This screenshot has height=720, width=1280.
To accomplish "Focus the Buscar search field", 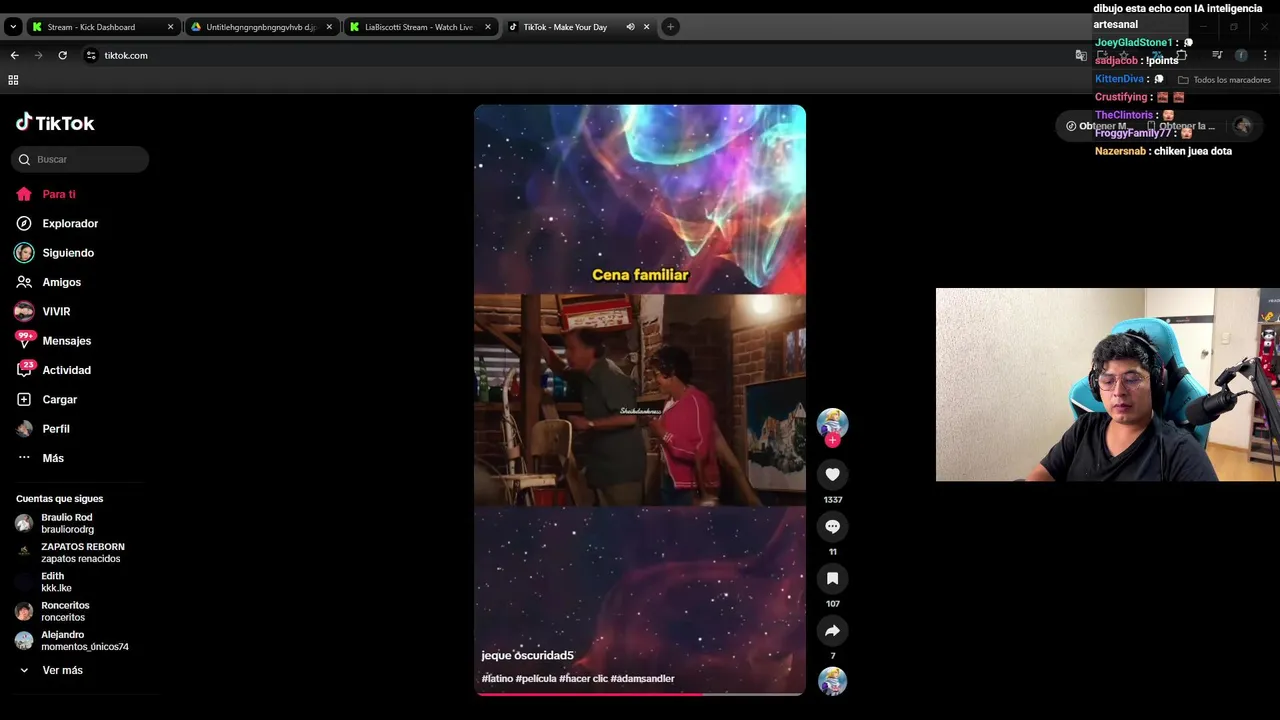I will click(80, 159).
